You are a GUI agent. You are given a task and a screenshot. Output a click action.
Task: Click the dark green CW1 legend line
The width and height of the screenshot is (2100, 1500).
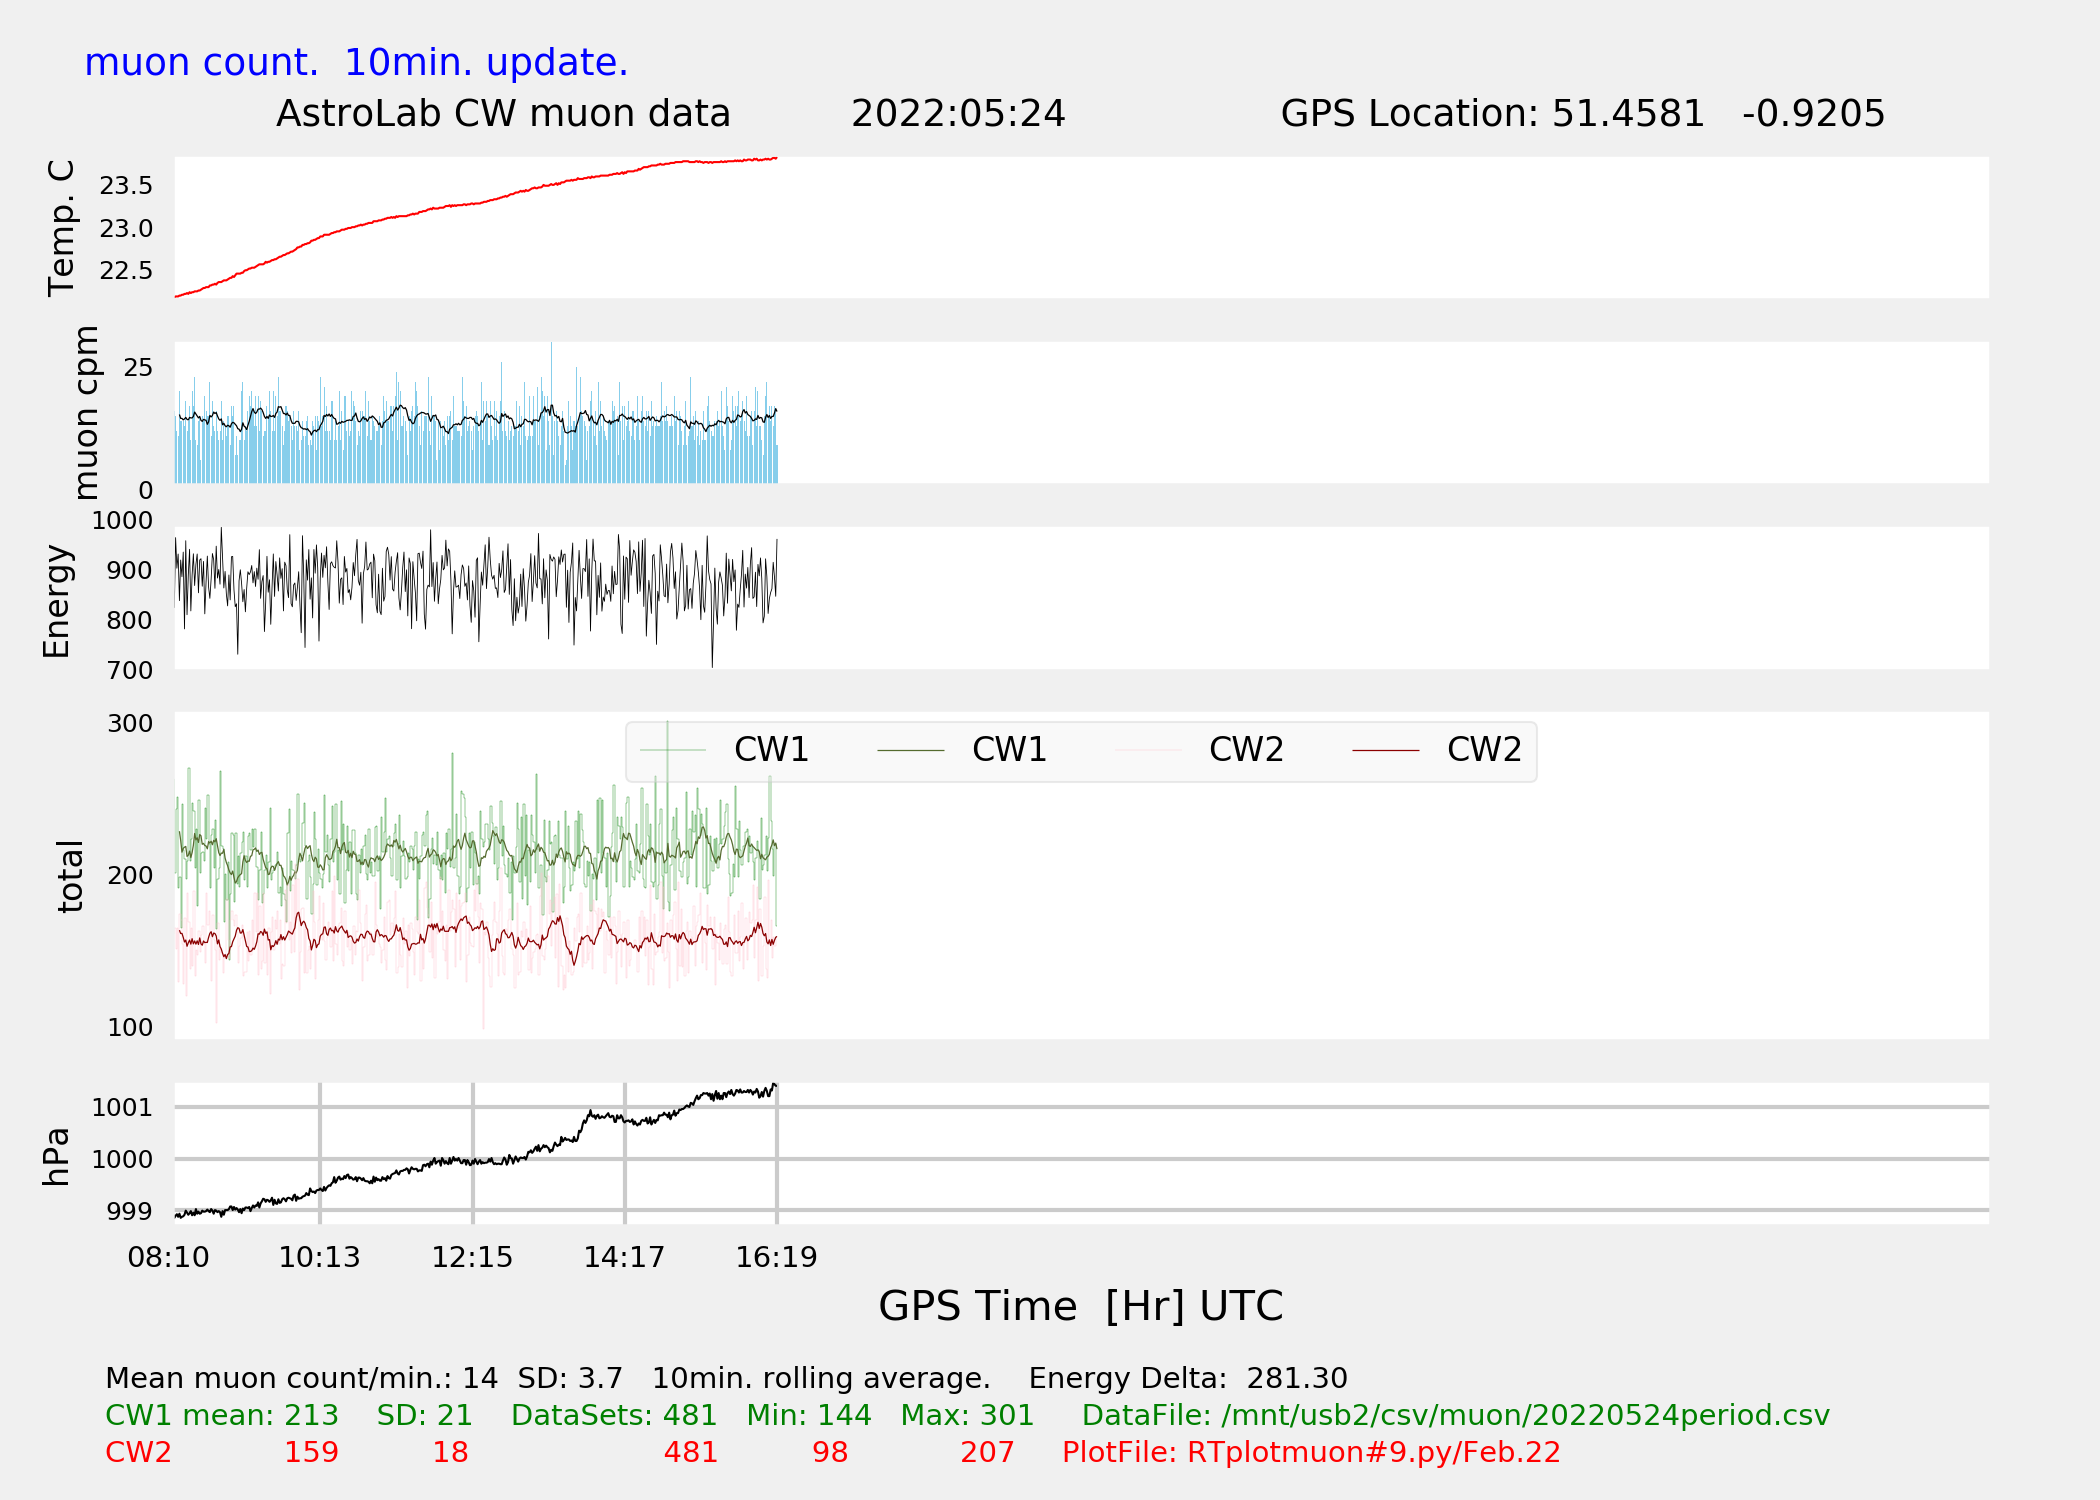click(x=911, y=750)
